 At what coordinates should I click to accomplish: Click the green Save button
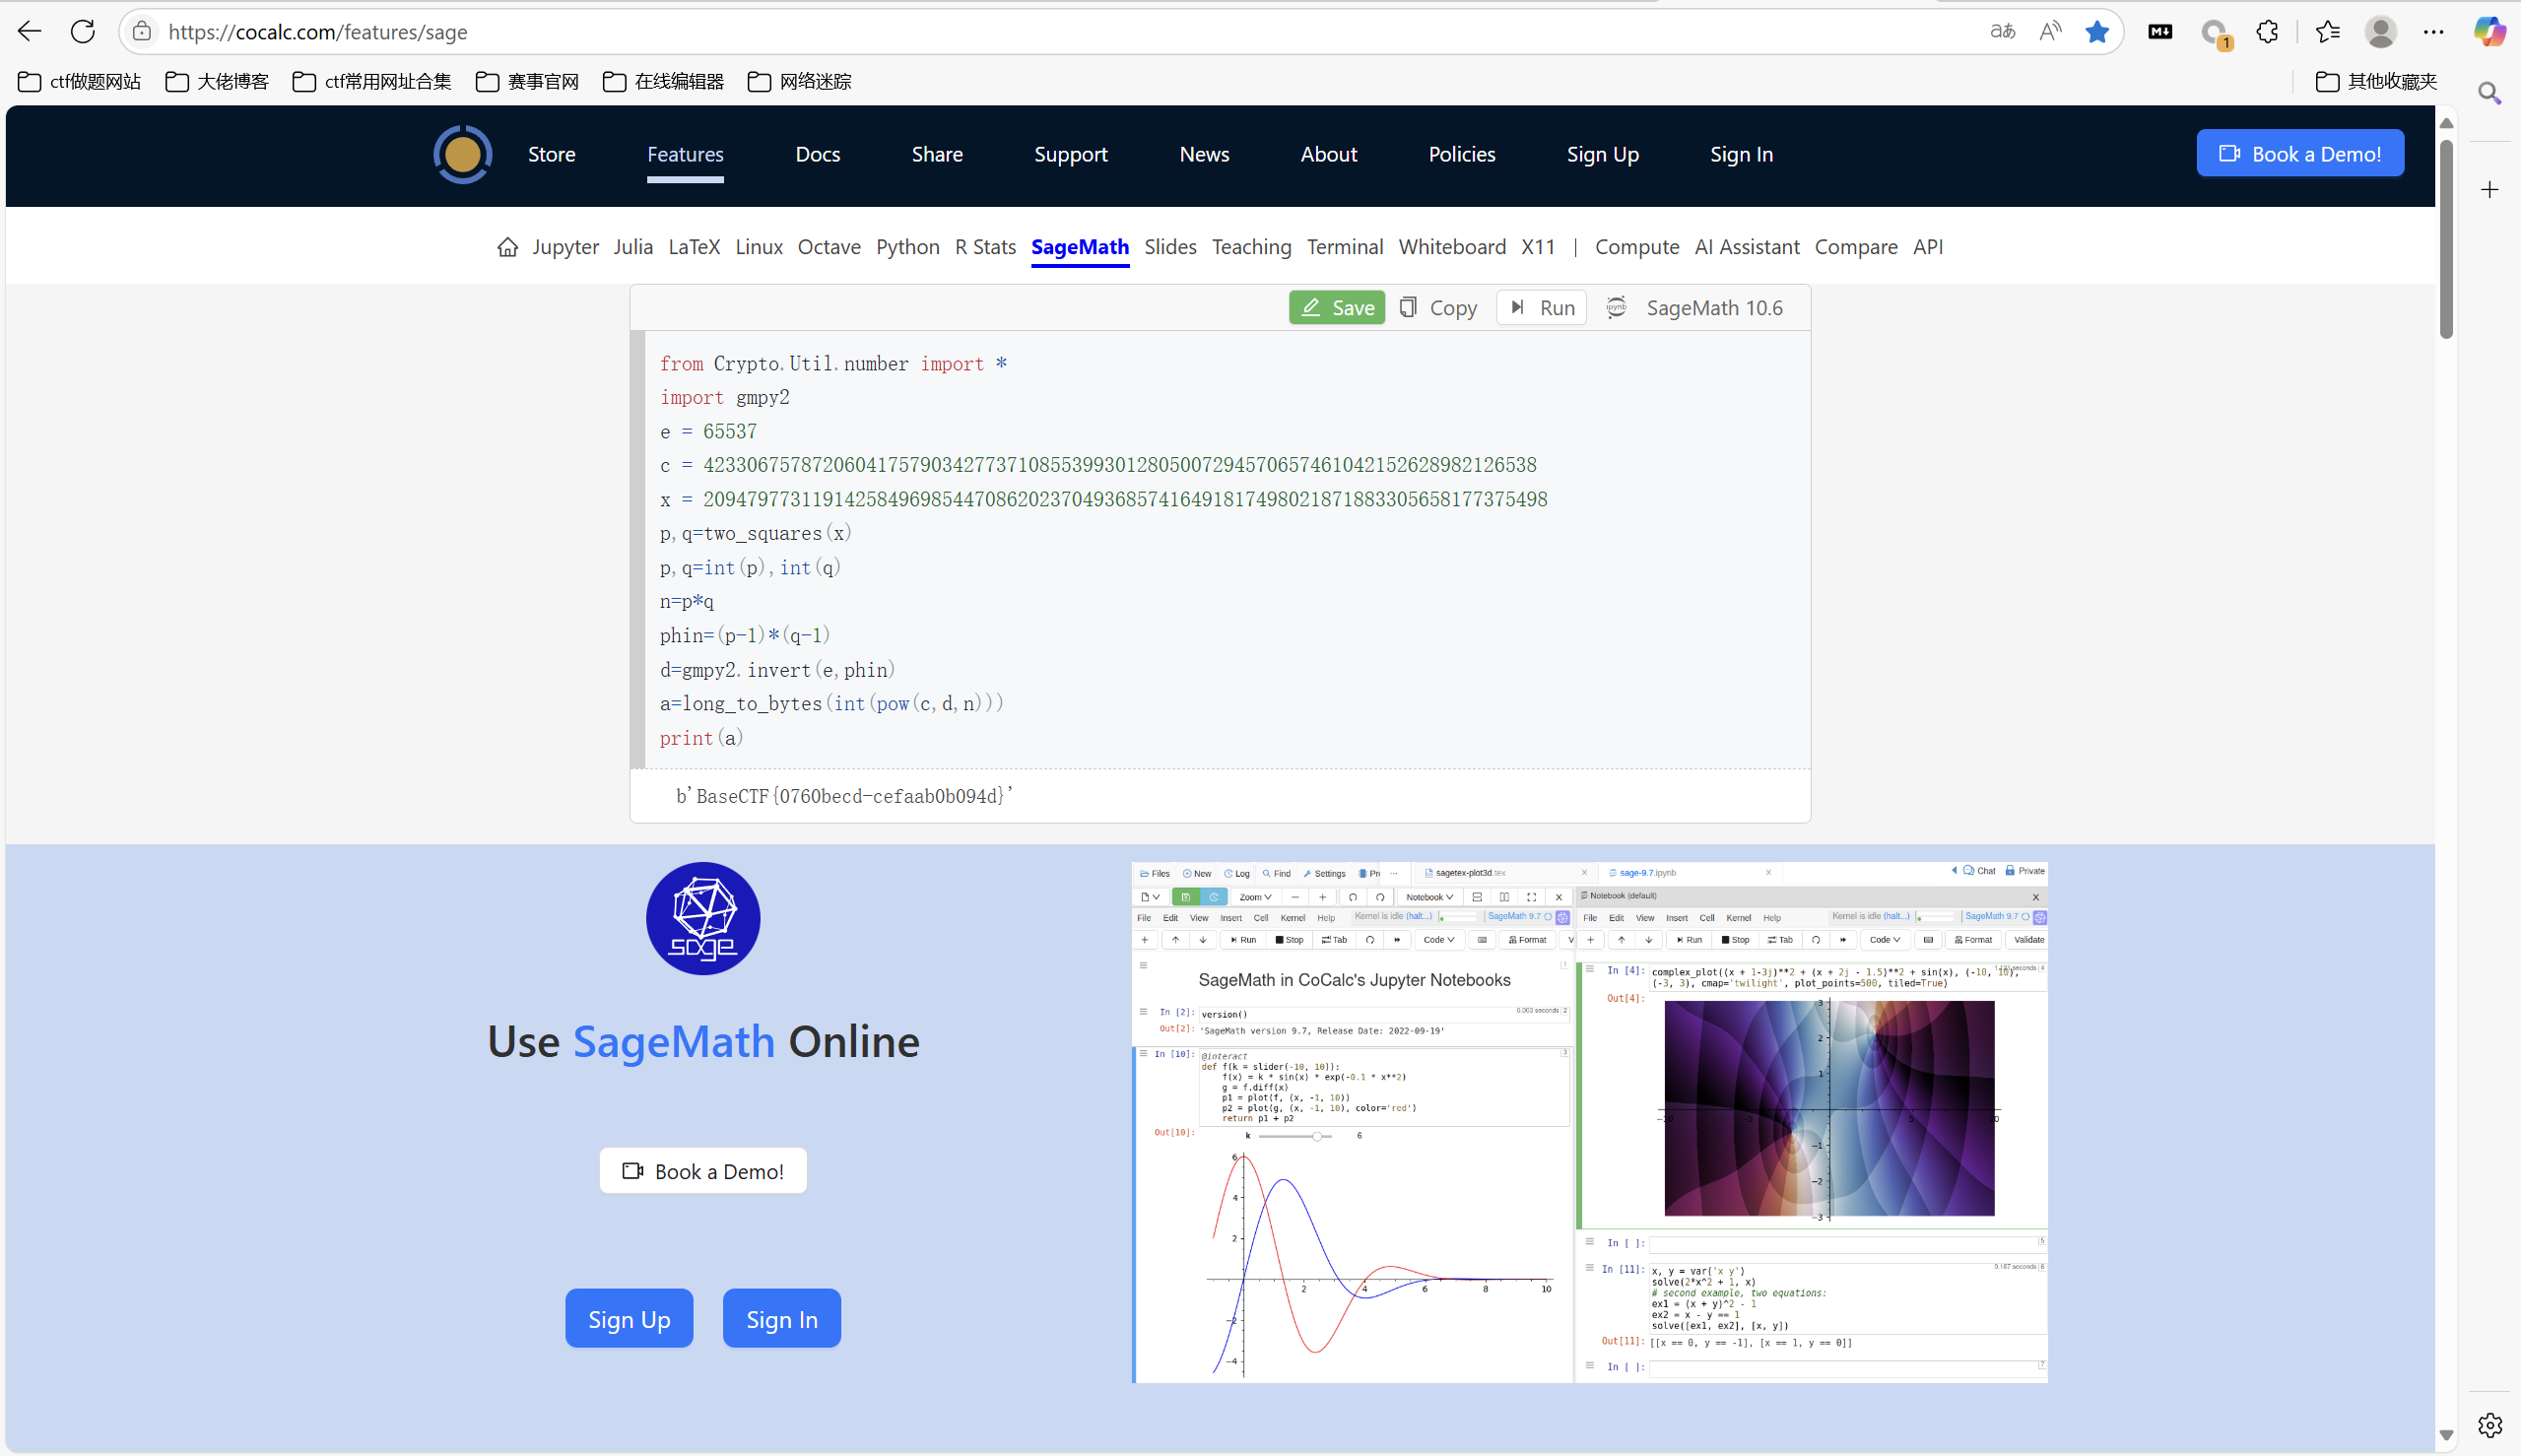click(x=1337, y=307)
